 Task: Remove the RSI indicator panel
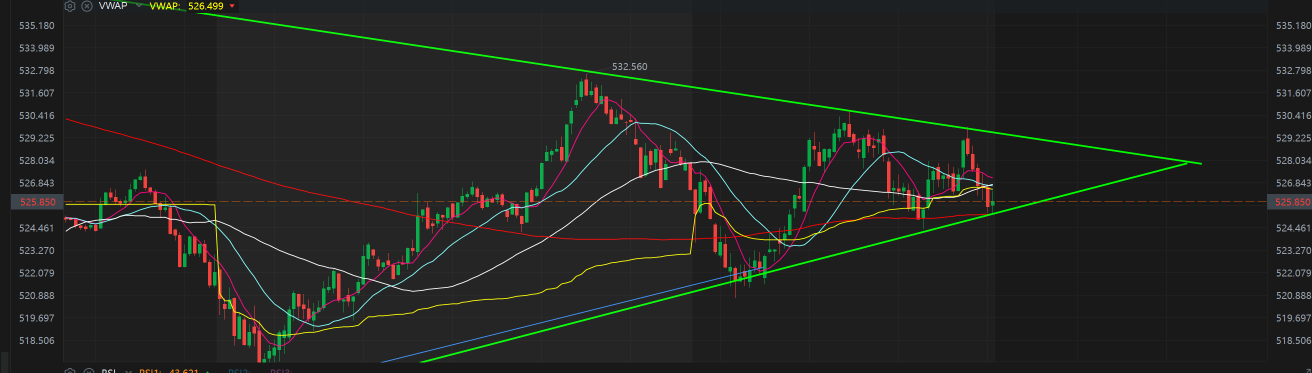(88, 370)
